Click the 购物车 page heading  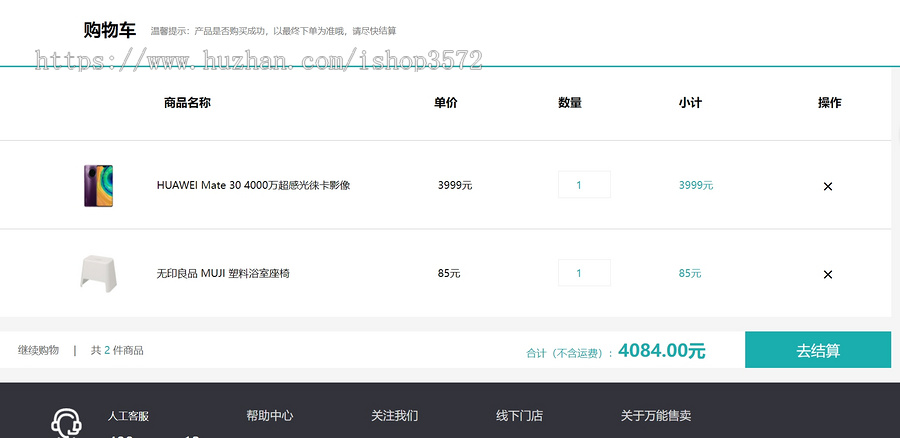point(110,30)
